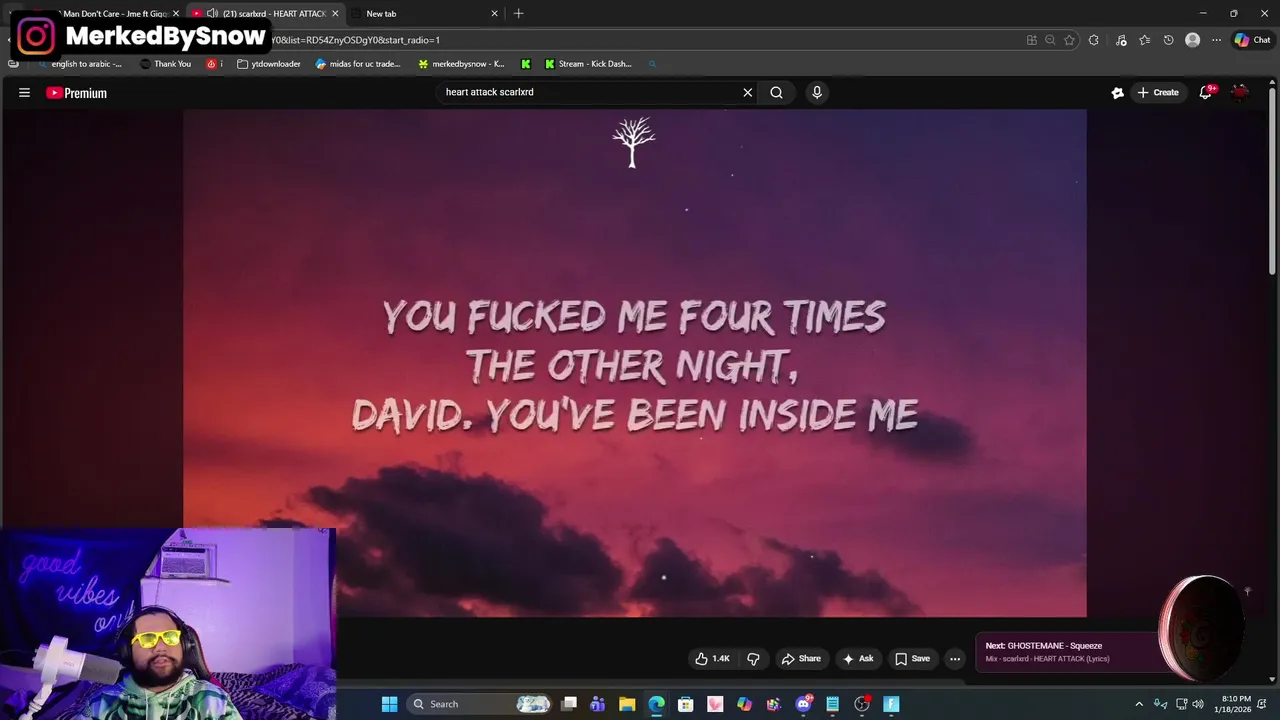Open Microsoft Teams taskbar icon
The height and width of the screenshot is (720, 1280).
pyautogui.click(x=598, y=704)
